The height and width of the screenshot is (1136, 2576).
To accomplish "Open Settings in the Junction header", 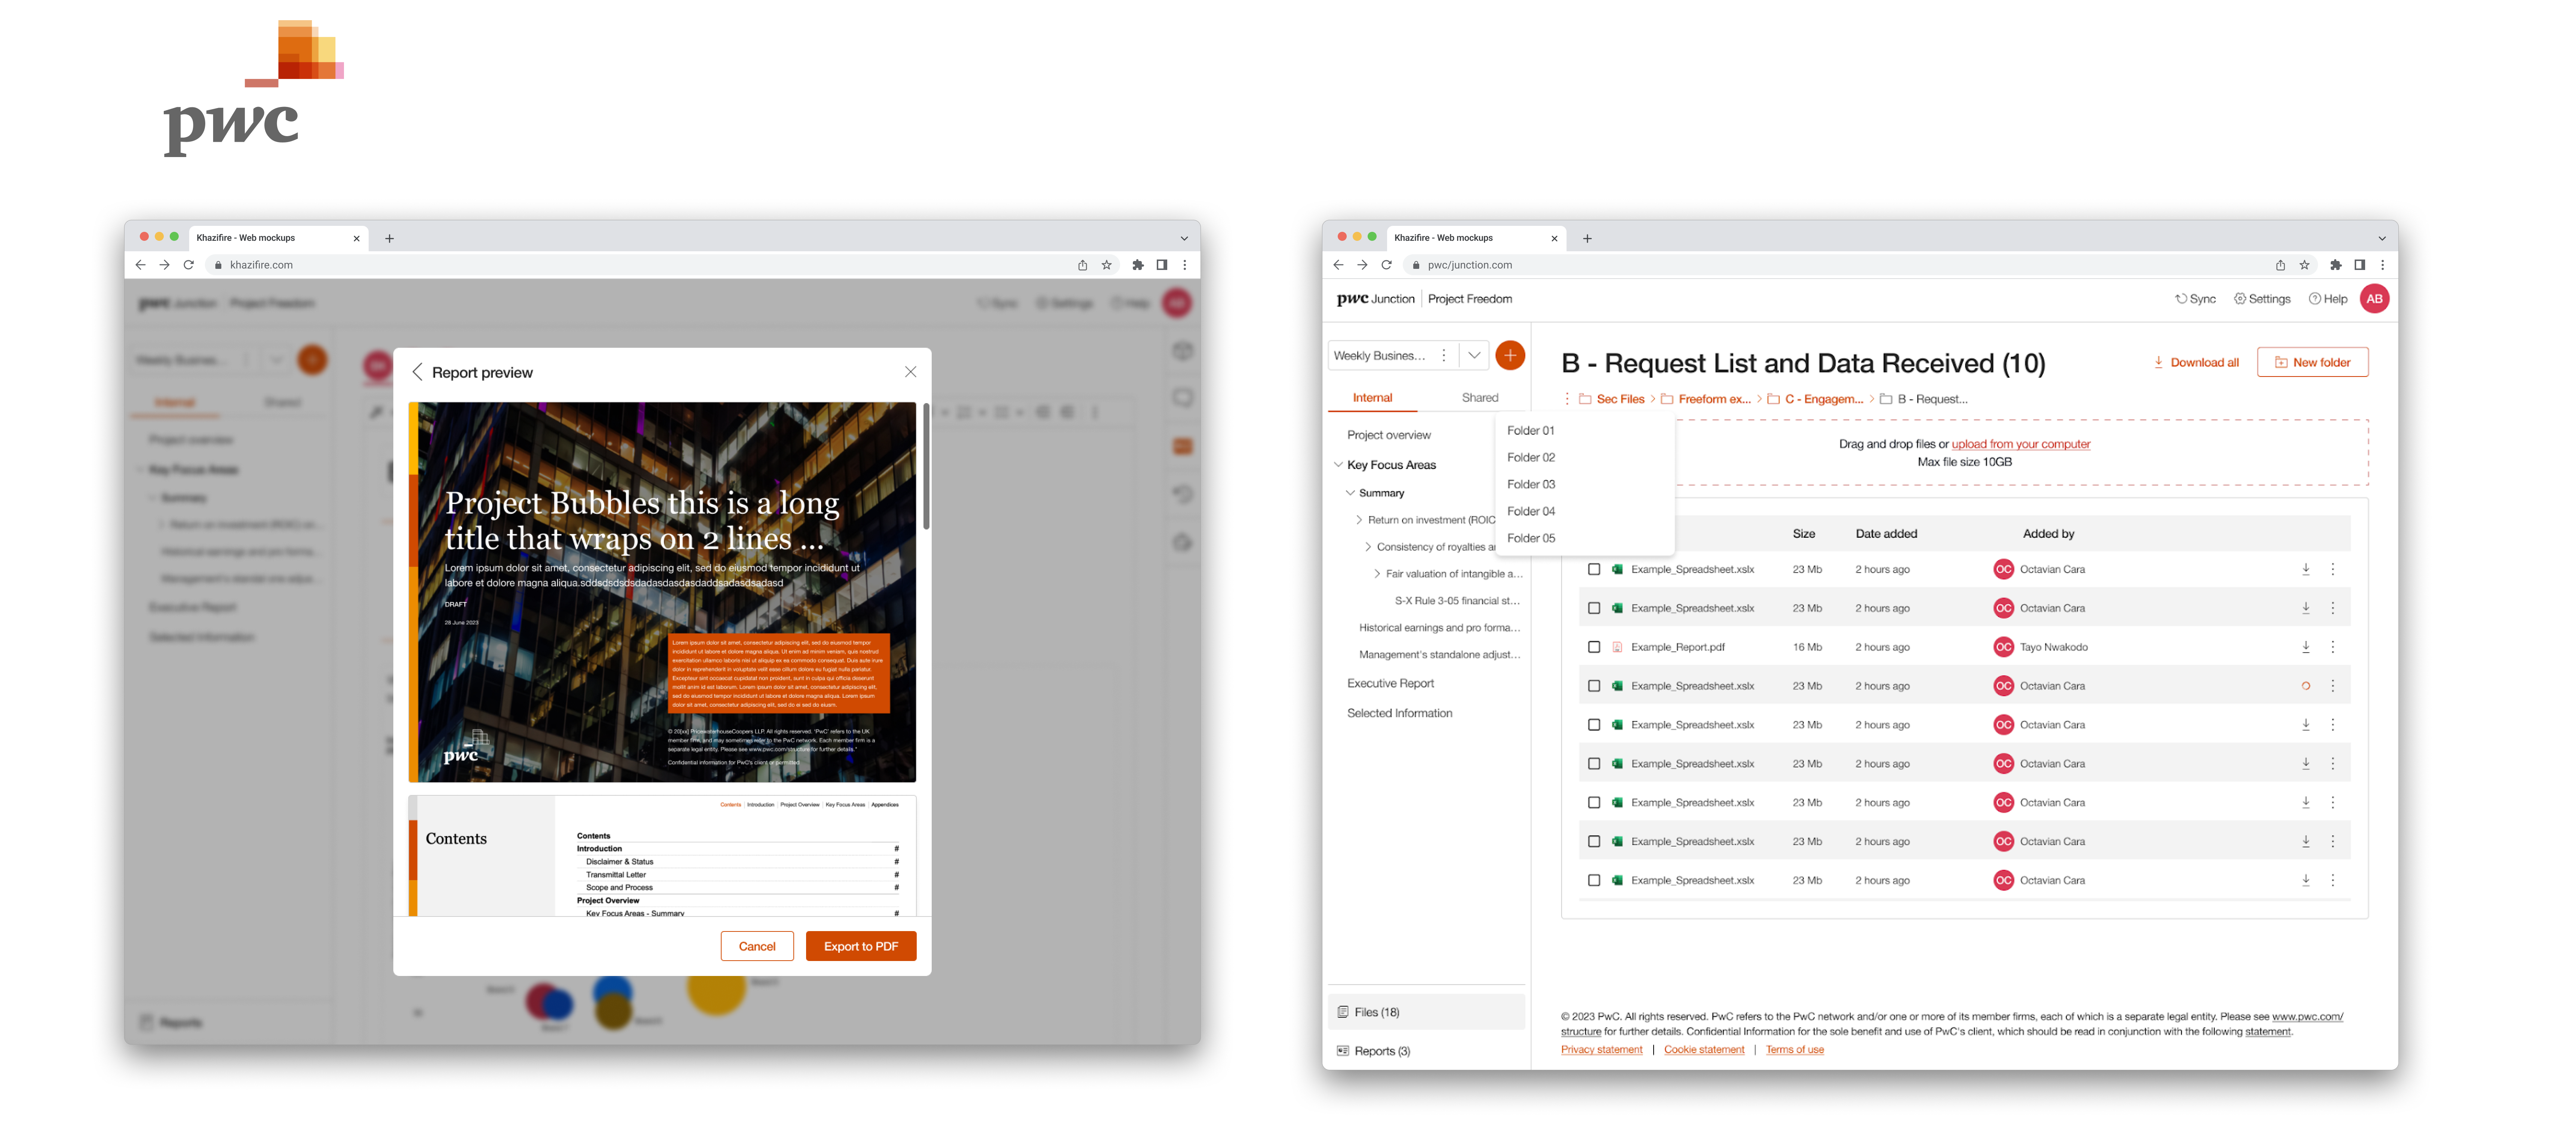I will [2262, 299].
